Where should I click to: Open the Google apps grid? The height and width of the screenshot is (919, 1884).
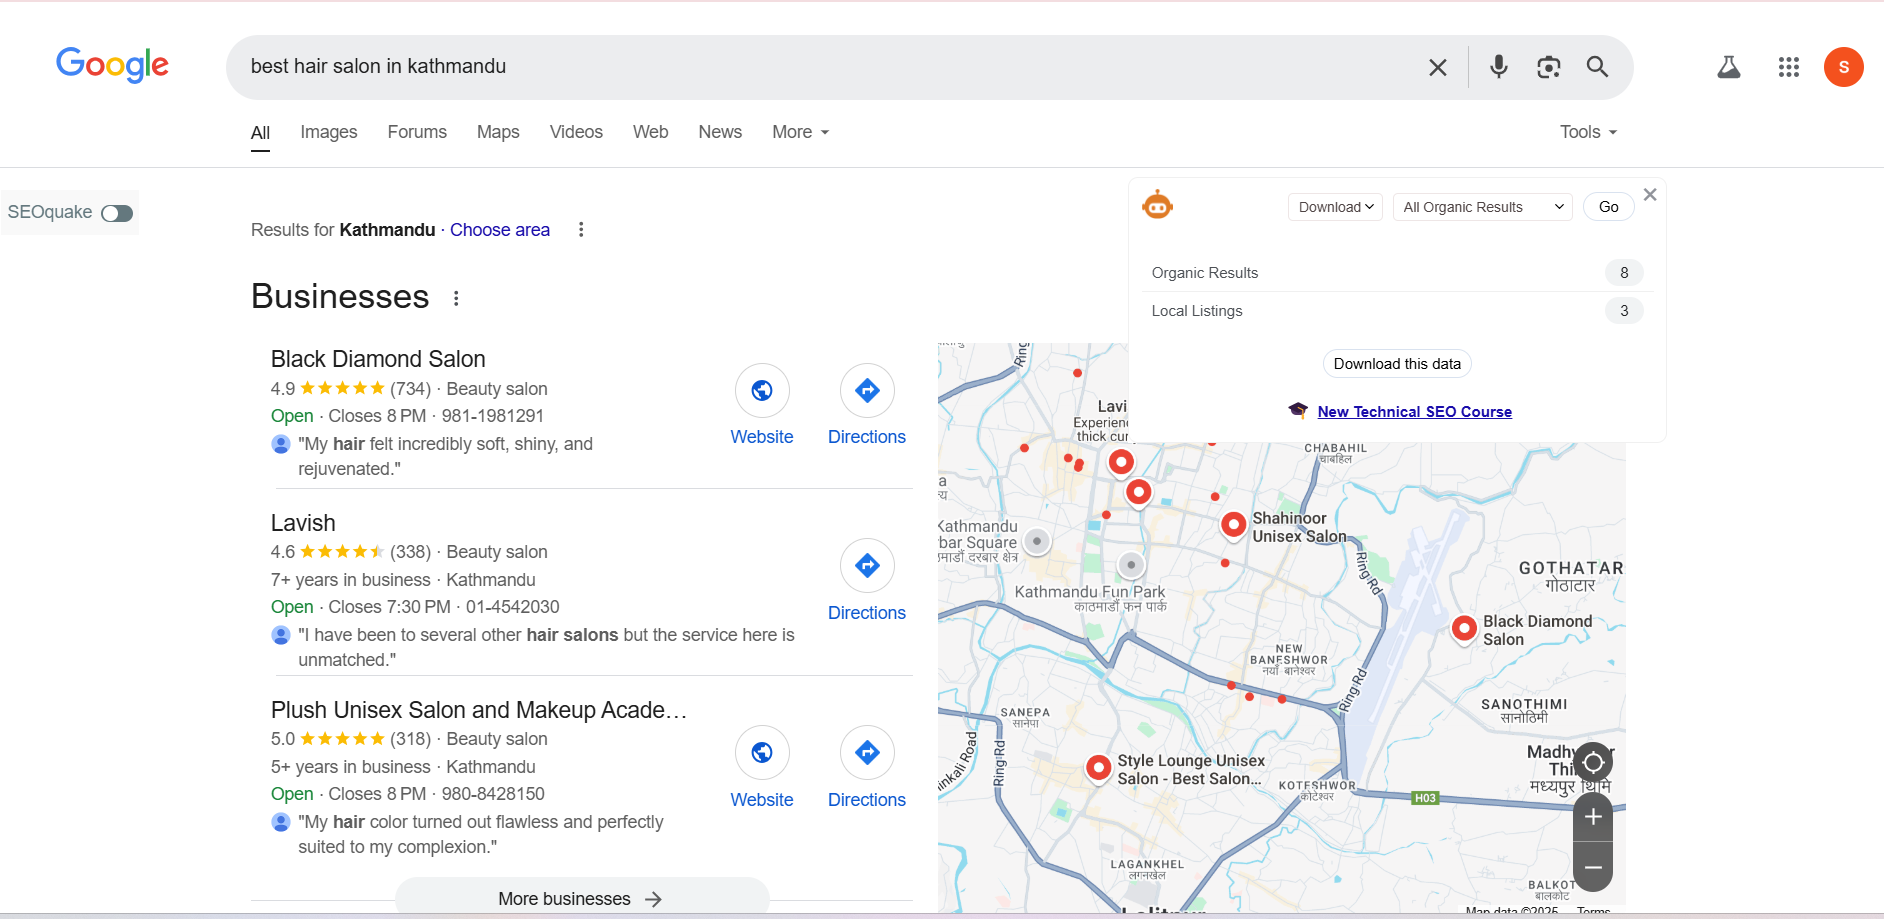click(x=1789, y=67)
